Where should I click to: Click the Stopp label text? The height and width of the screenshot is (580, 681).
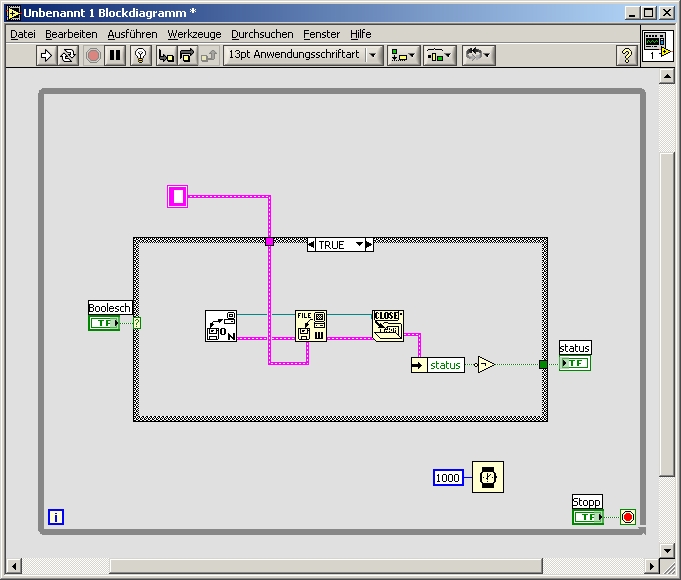(587, 502)
